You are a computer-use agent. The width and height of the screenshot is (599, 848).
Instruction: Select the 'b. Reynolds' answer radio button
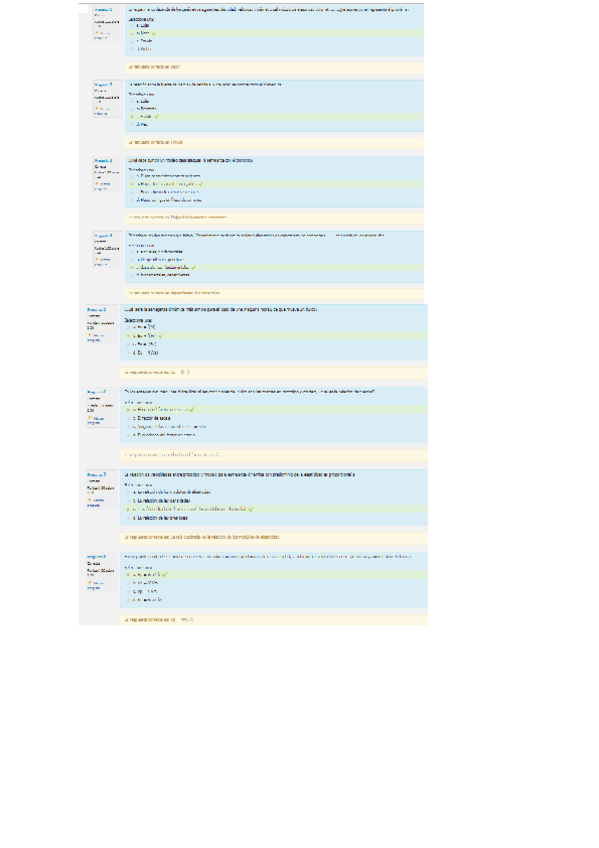click(132, 109)
